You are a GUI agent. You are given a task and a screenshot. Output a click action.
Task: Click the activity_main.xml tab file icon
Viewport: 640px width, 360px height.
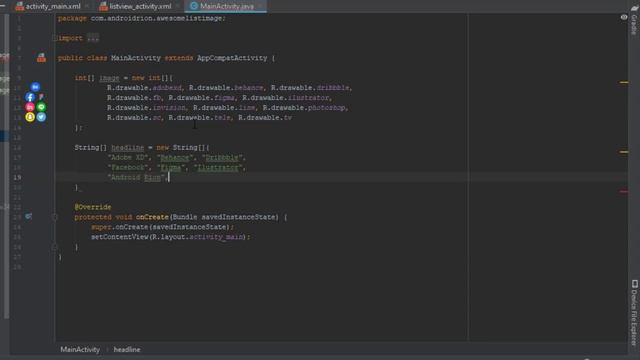pyautogui.click(x=20, y=6)
